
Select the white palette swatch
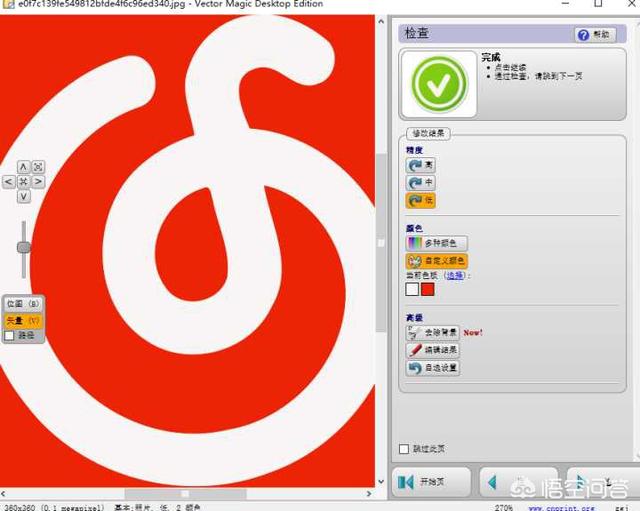click(412, 289)
